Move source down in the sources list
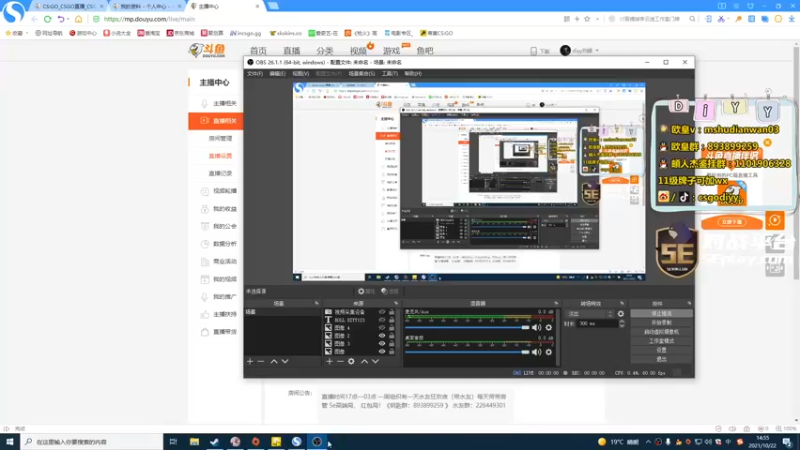 (x=376, y=361)
